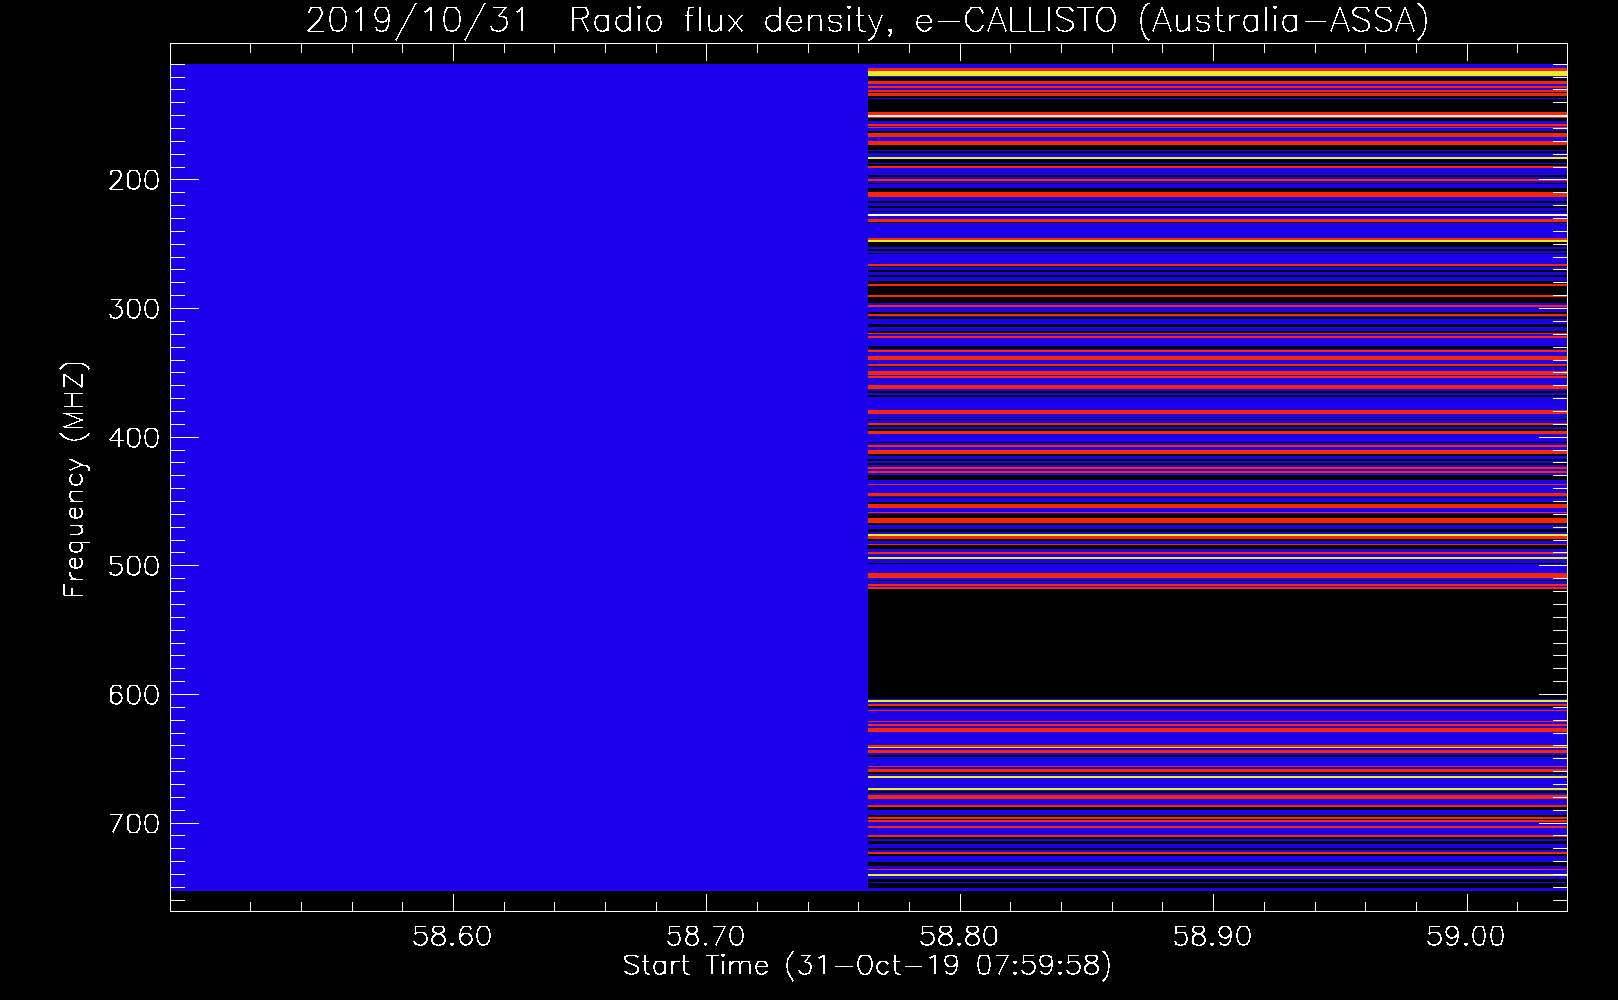
Task: Click the 58.70 time tick label
Action: pyautogui.click(x=707, y=936)
